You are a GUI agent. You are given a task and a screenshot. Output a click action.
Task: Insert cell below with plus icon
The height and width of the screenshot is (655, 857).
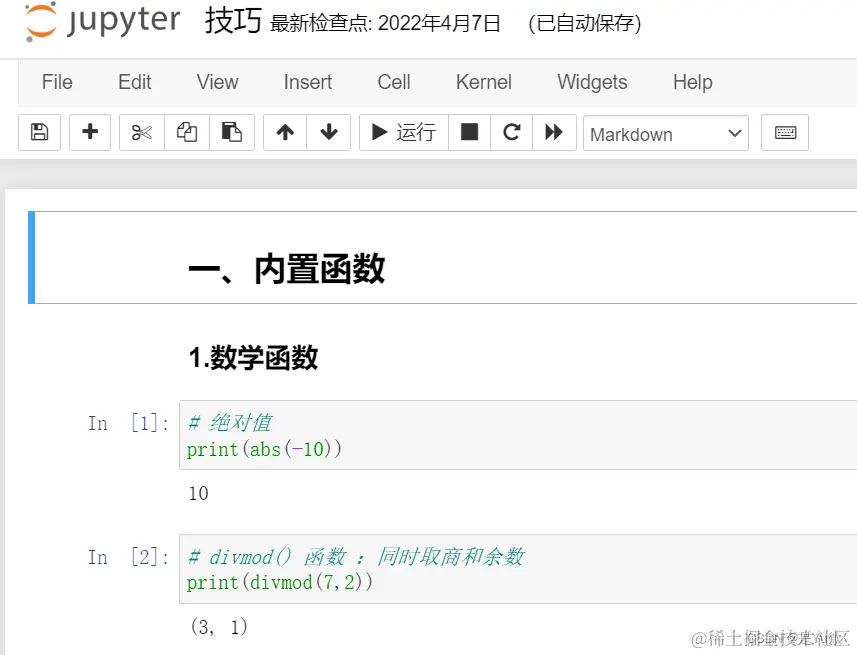[90, 132]
